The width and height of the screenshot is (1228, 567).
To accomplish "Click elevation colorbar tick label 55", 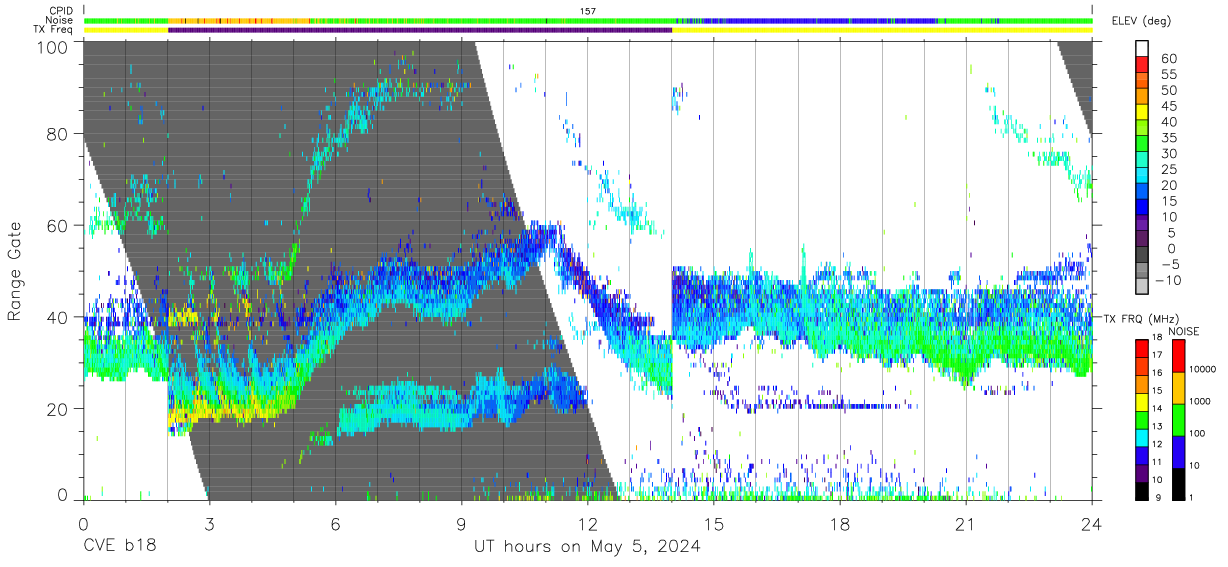I will tap(1167, 75).
